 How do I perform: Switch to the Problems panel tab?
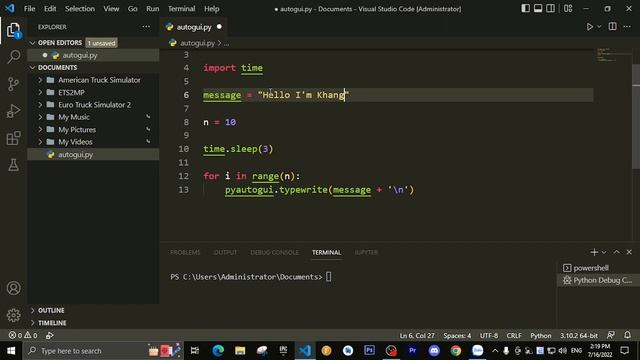pos(185,253)
